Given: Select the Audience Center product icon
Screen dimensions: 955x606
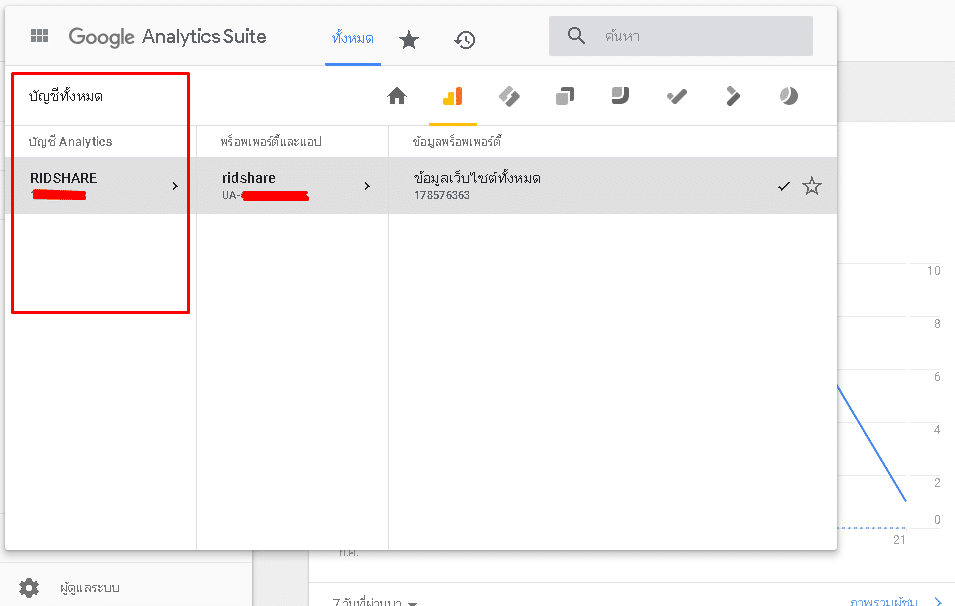Looking at the screenshot, I should 789,96.
